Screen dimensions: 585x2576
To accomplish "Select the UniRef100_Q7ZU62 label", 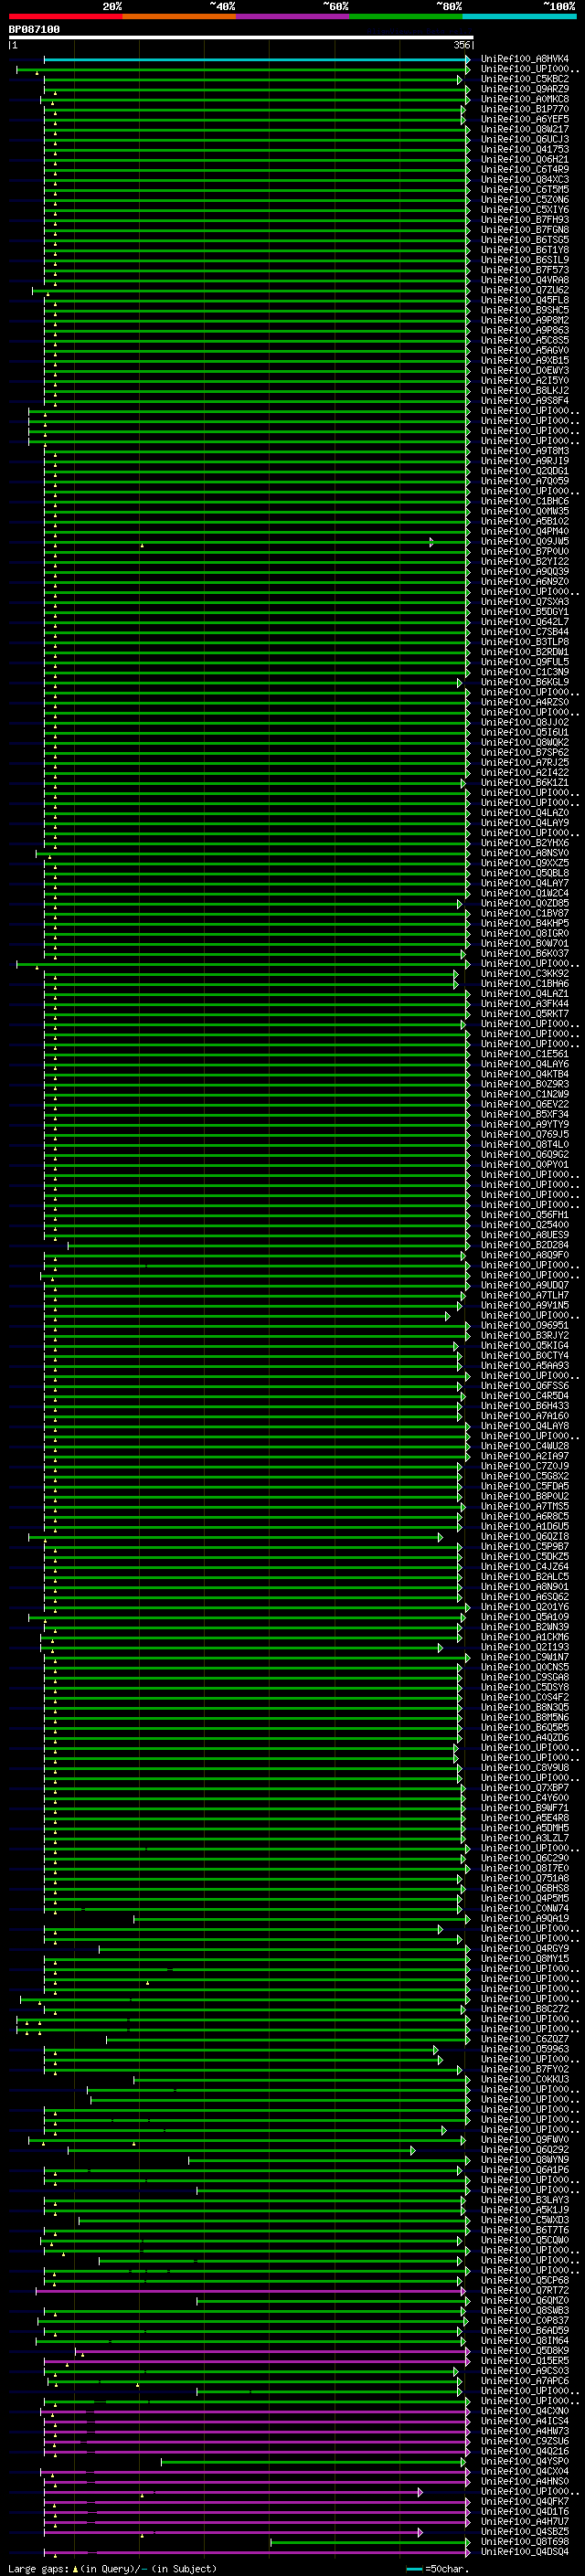I will (525, 290).
